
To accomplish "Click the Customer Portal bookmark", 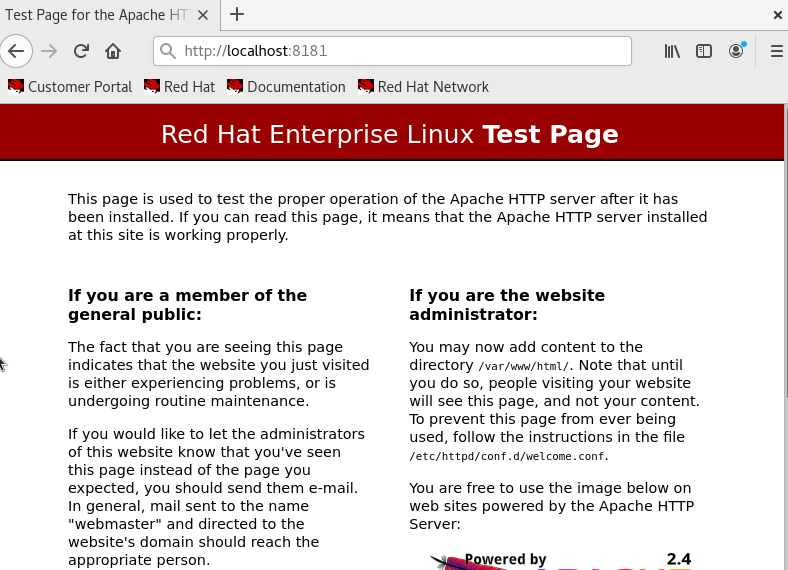I will pyautogui.click(x=70, y=86).
